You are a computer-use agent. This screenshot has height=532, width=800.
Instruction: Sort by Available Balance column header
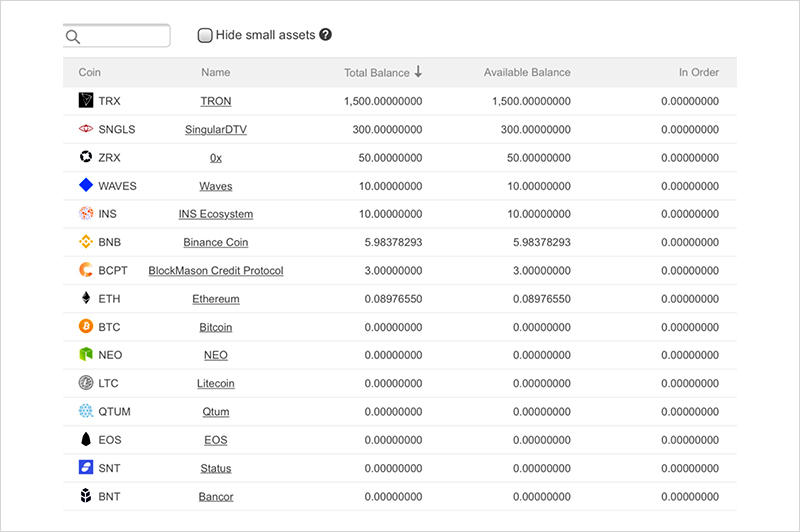pos(527,72)
